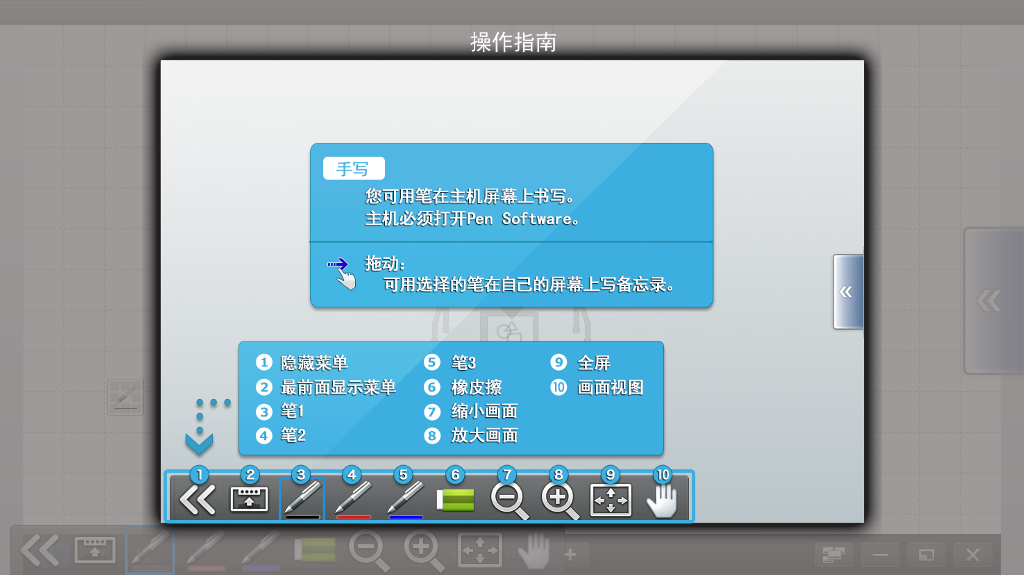Screen dimensions: 1024x575
Task: Click the arrow tab on guide's right edge
Action: 847,291
